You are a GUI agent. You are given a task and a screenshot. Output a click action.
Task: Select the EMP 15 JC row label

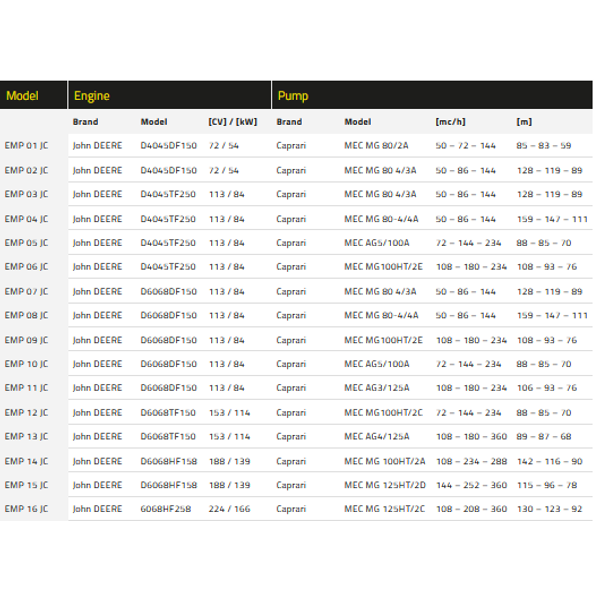[x=26, y=485]
